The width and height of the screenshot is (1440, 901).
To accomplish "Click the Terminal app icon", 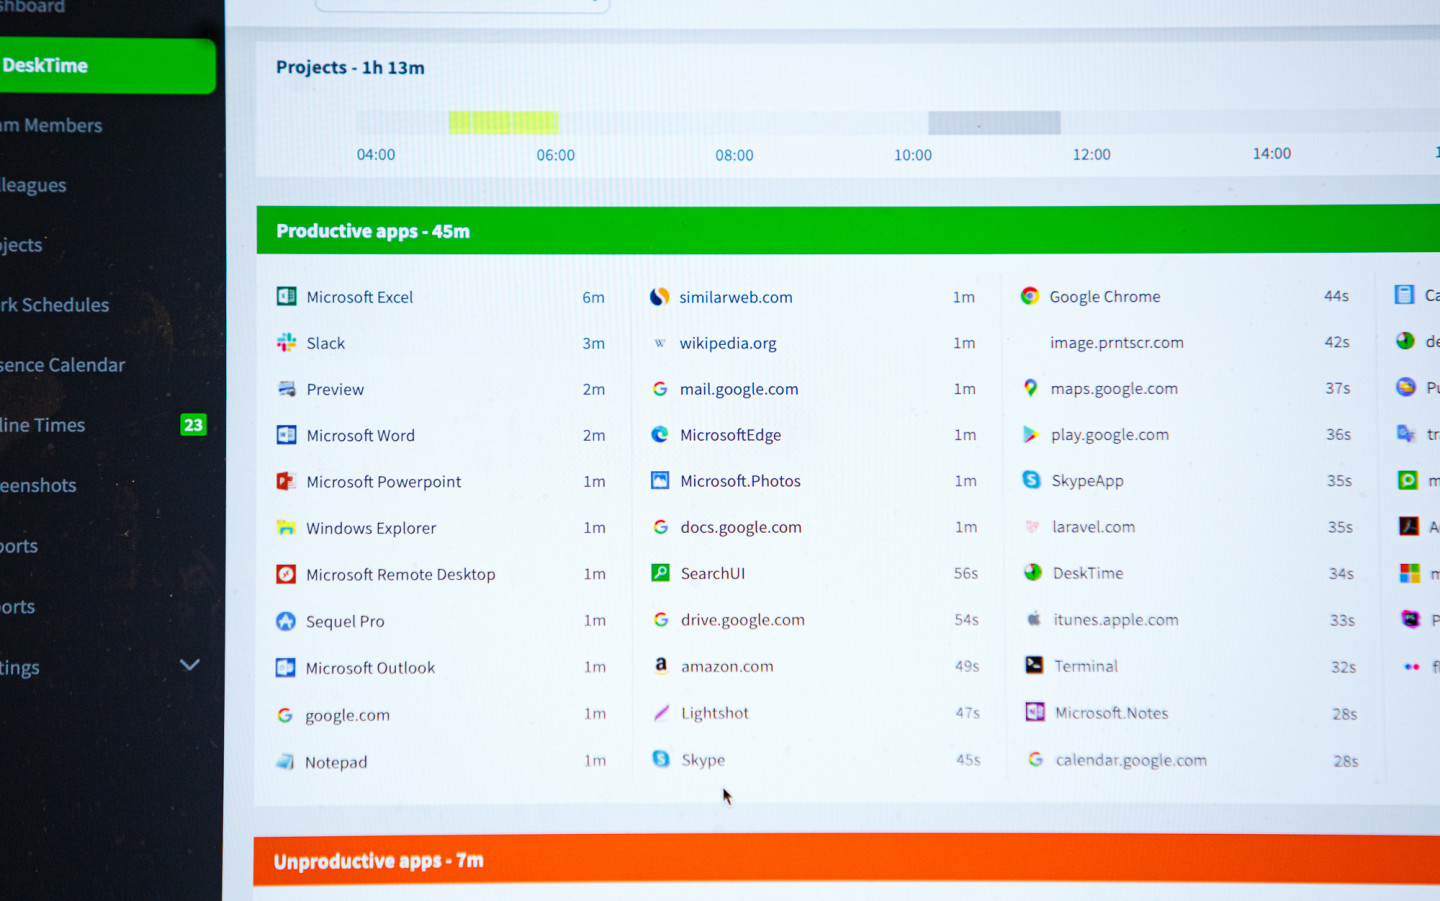I will coord(1034,665).
